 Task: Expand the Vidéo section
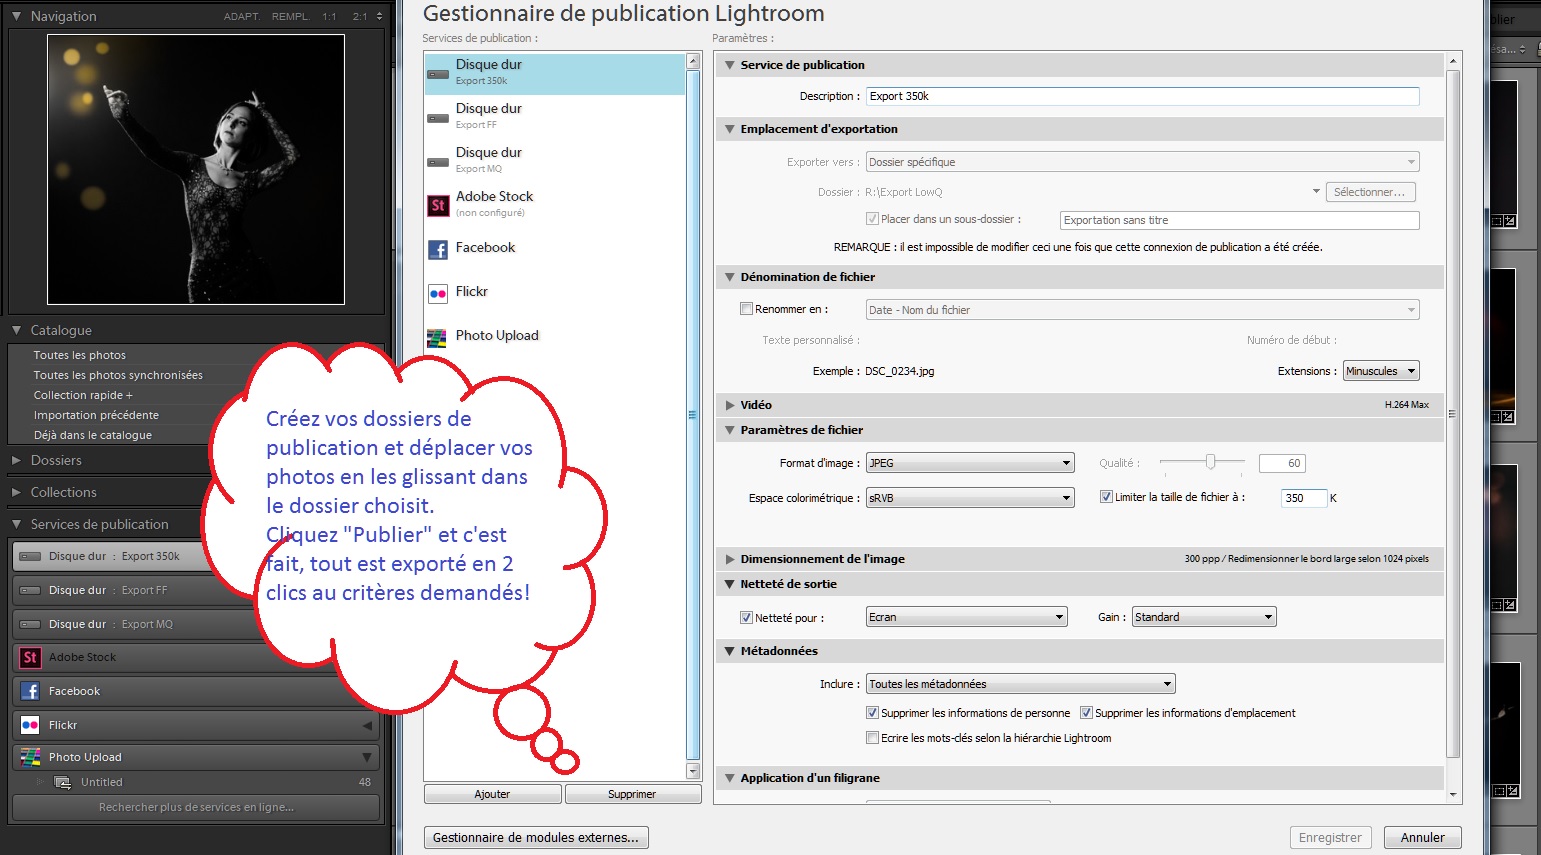[730, 405]
